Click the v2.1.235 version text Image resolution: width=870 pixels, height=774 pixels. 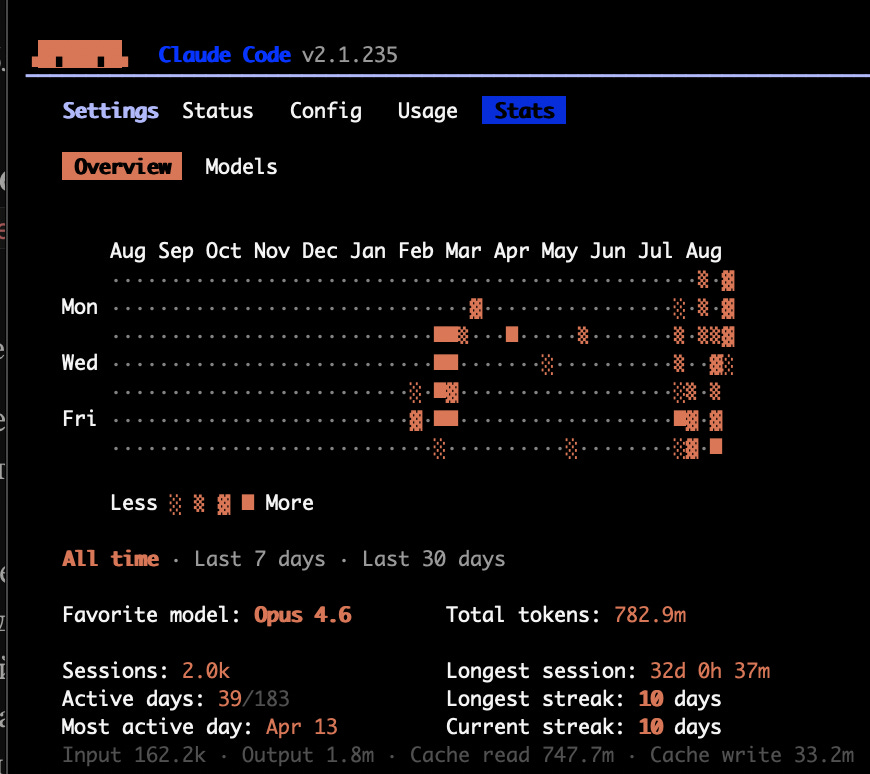pyautogui.click(x=350, y=54)
